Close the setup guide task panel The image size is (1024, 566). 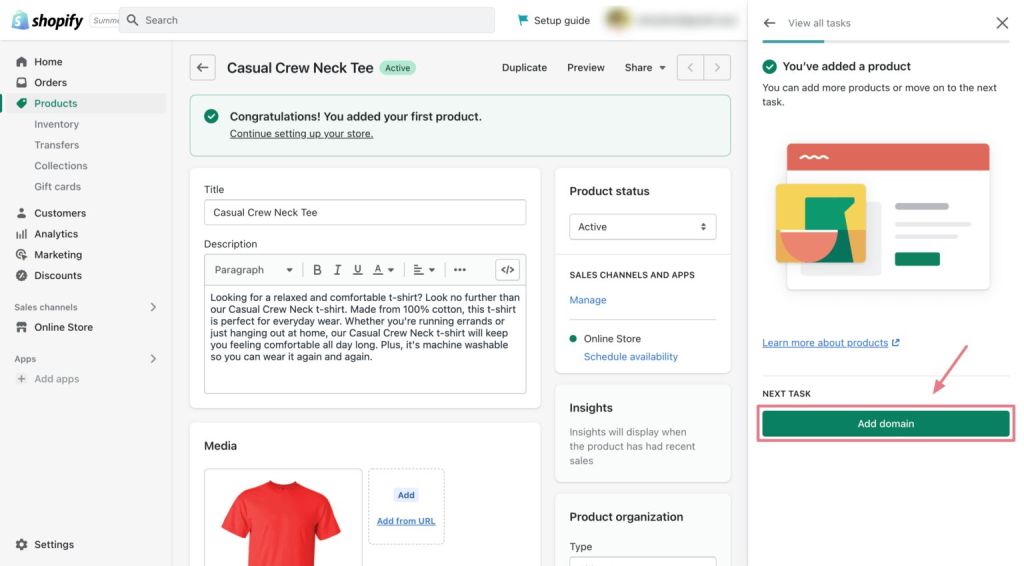click(1002, 23)
